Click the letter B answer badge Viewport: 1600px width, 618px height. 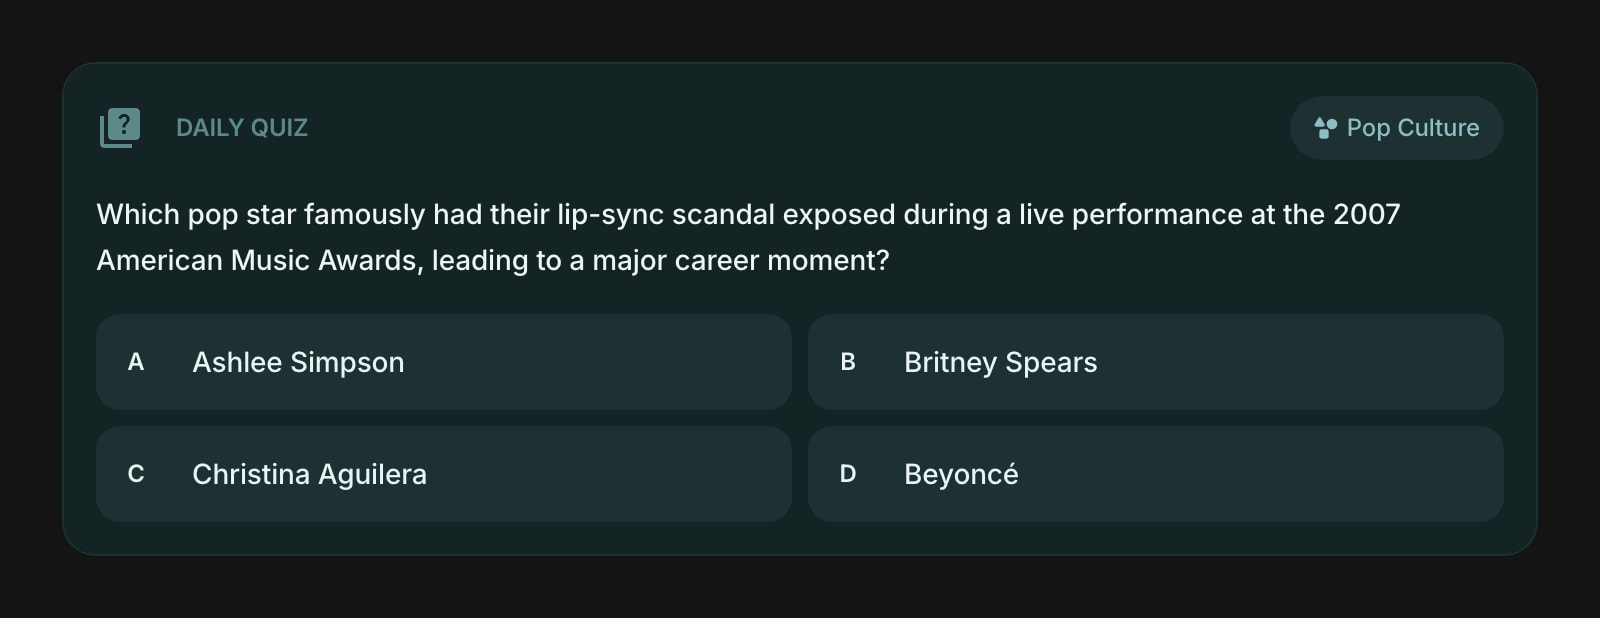pyautogui.click(x=848, y=362)
